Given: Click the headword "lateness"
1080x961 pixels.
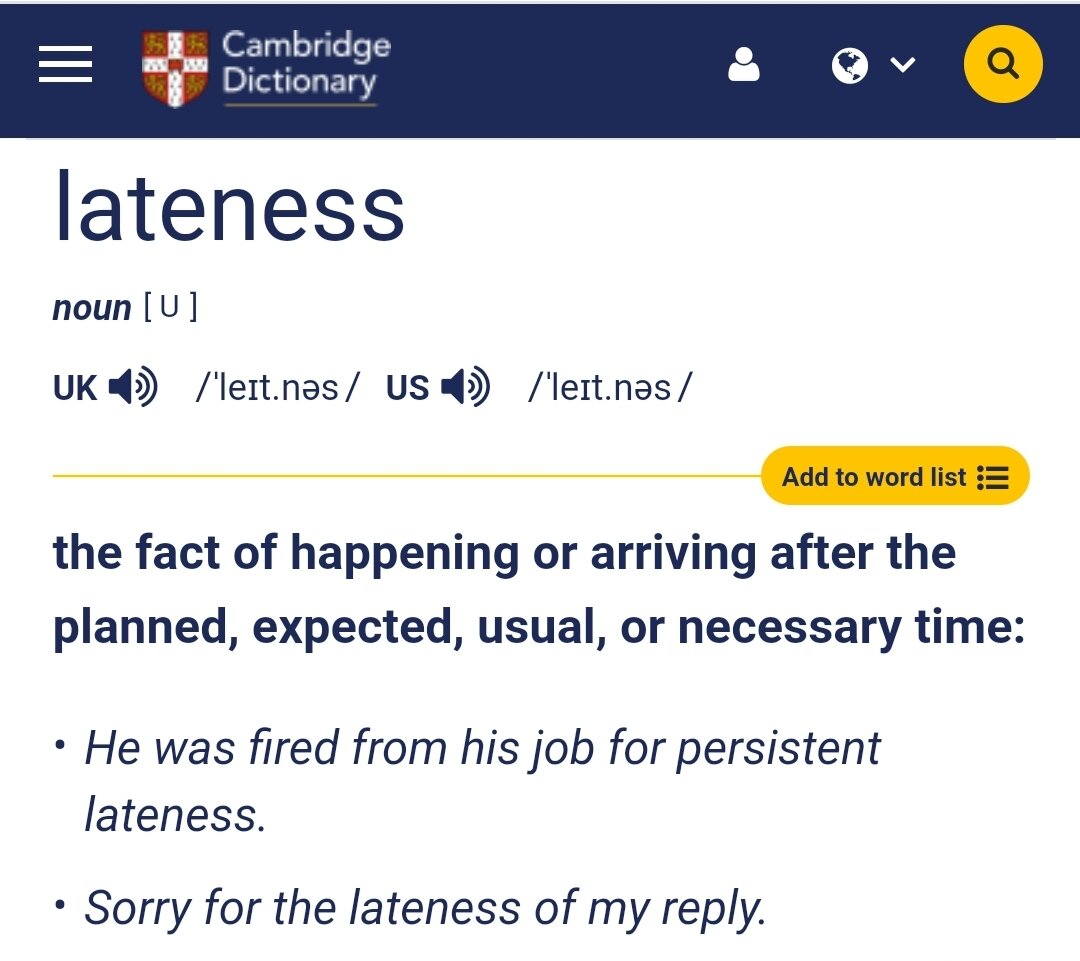Looking at the screenshot, I should click(229, 208).
